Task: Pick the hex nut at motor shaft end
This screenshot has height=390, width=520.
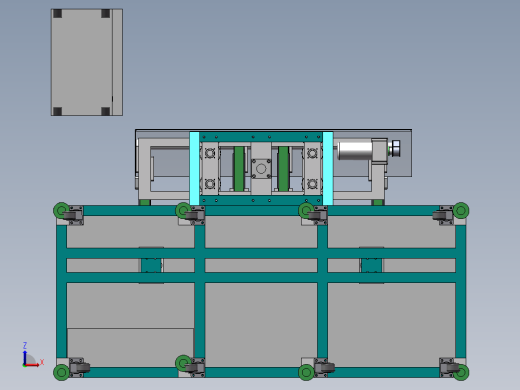Action: click(x=396, y=148)
